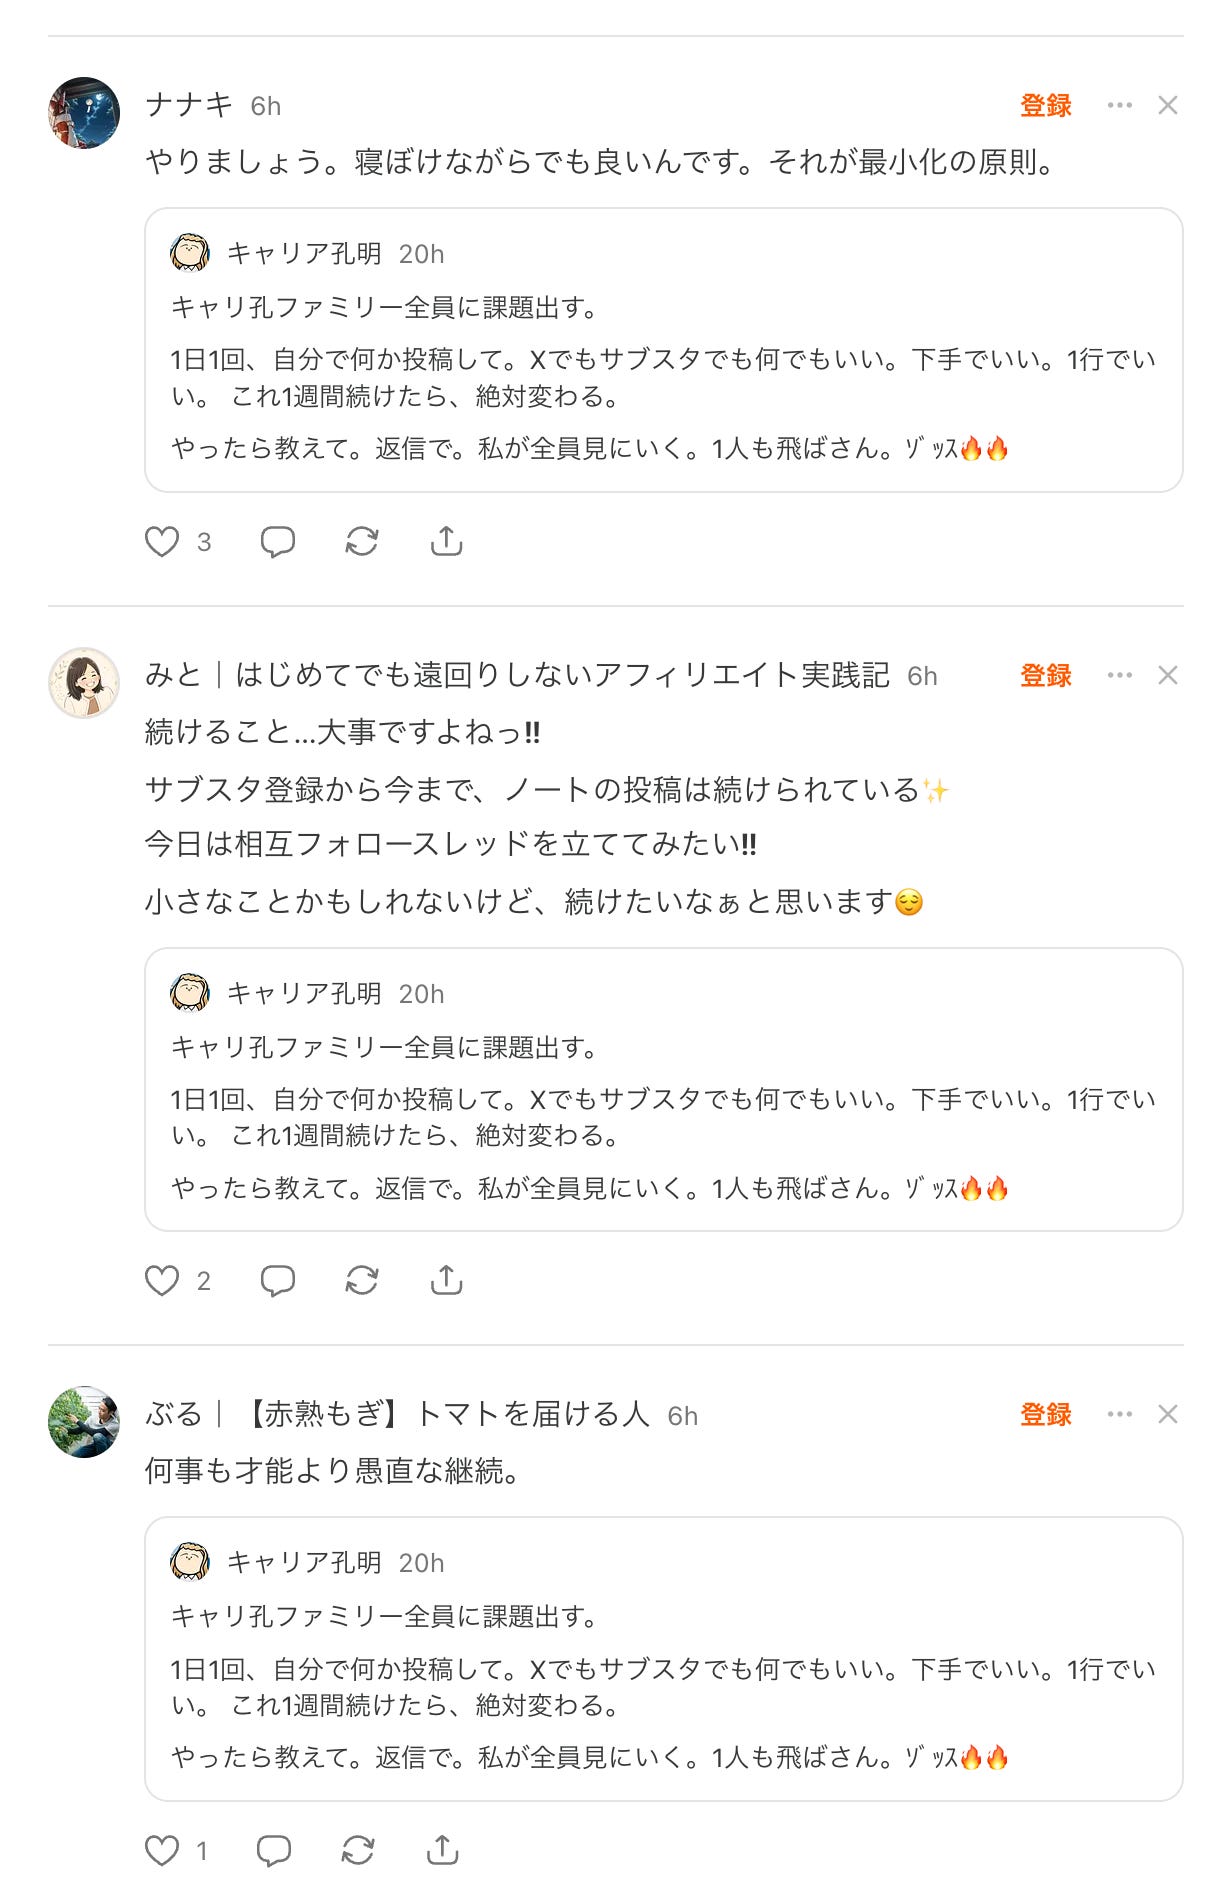Restack みと's note
1220x1882 pixels.
point(362,1281)
